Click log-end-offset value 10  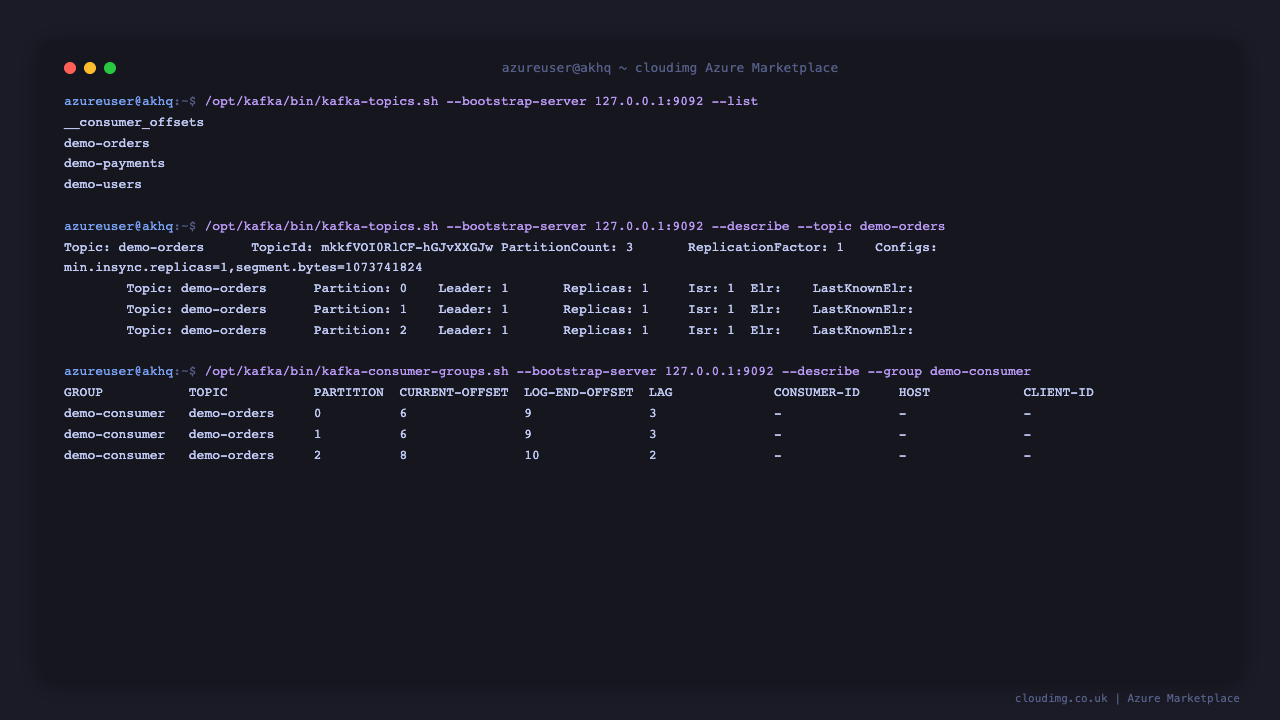pyautogui.click(x=532, y=455)
